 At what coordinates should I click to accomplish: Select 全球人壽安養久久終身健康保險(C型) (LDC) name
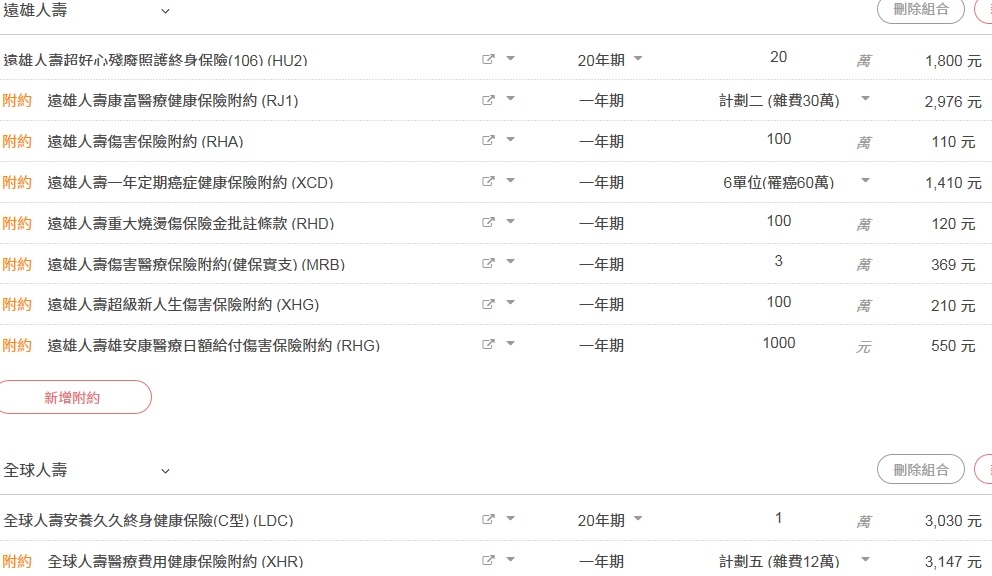149,520
